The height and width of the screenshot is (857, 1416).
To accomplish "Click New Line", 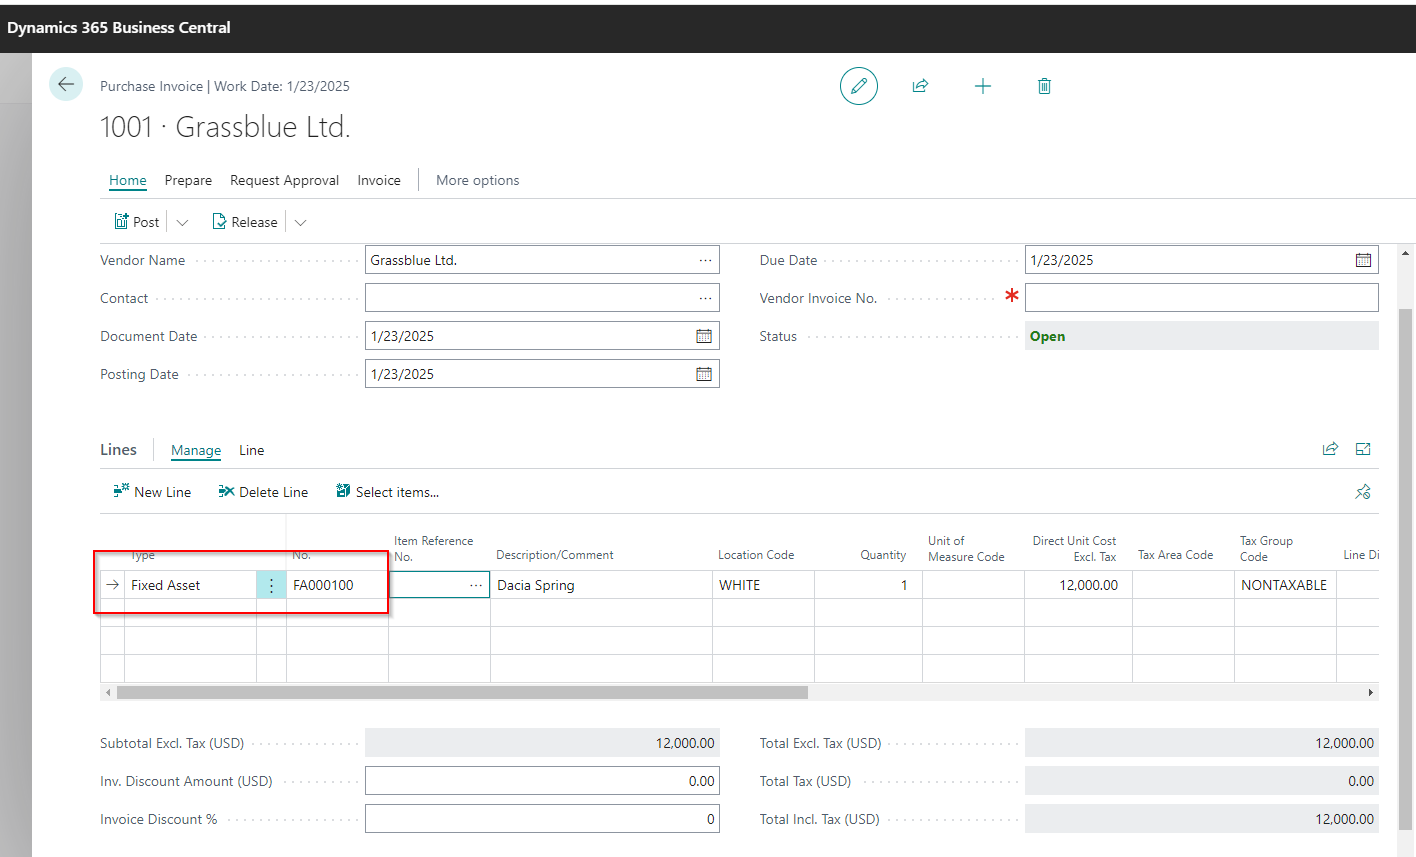I will (x=152, y=492).
